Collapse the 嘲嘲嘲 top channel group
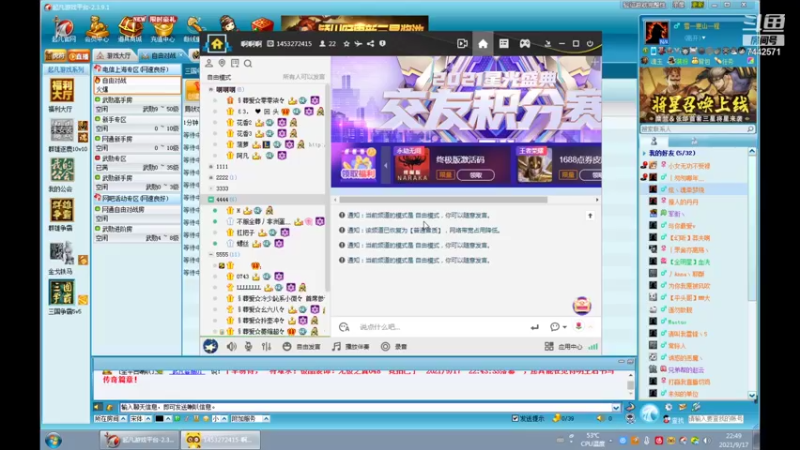Viewport: 800px width, 450px height. tap(211, 89)
